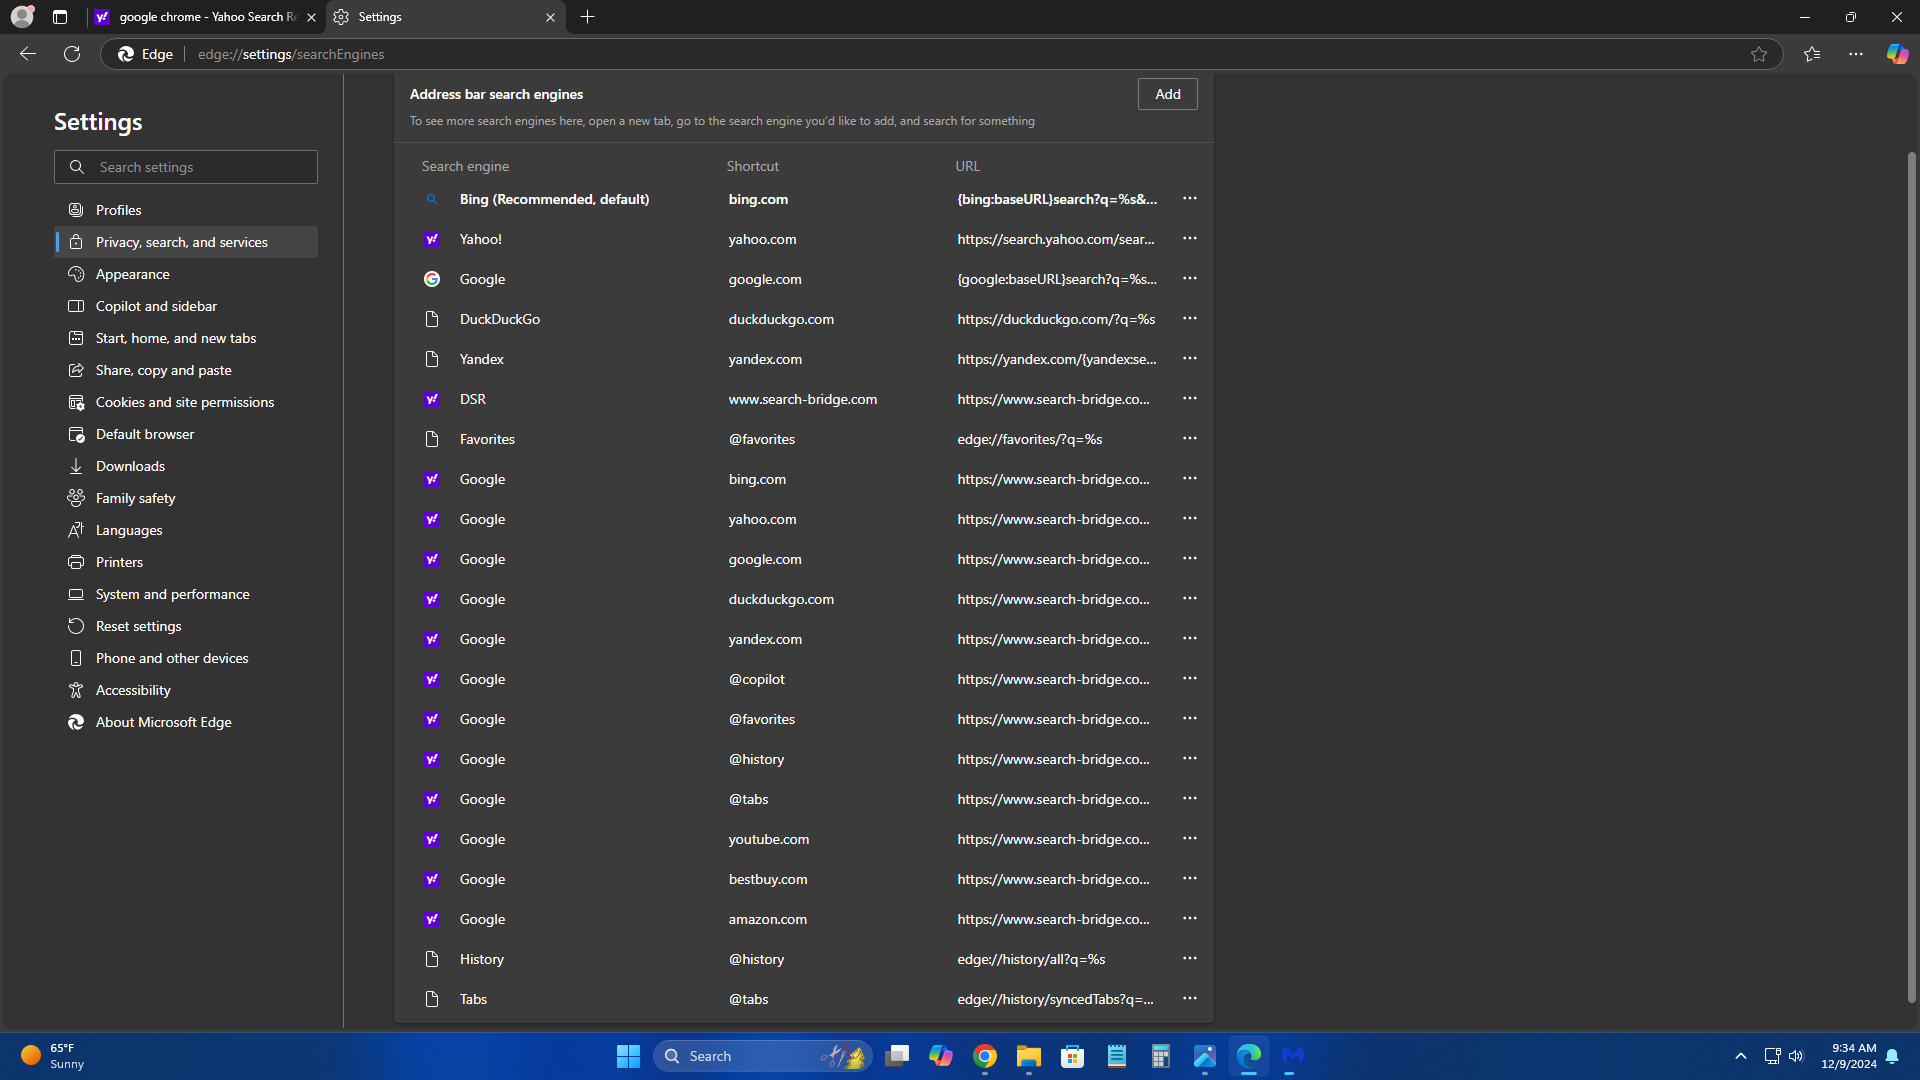Open the Settings and more menu
This screenshot has width=1920, height=1080.
tap(1856, 54)
